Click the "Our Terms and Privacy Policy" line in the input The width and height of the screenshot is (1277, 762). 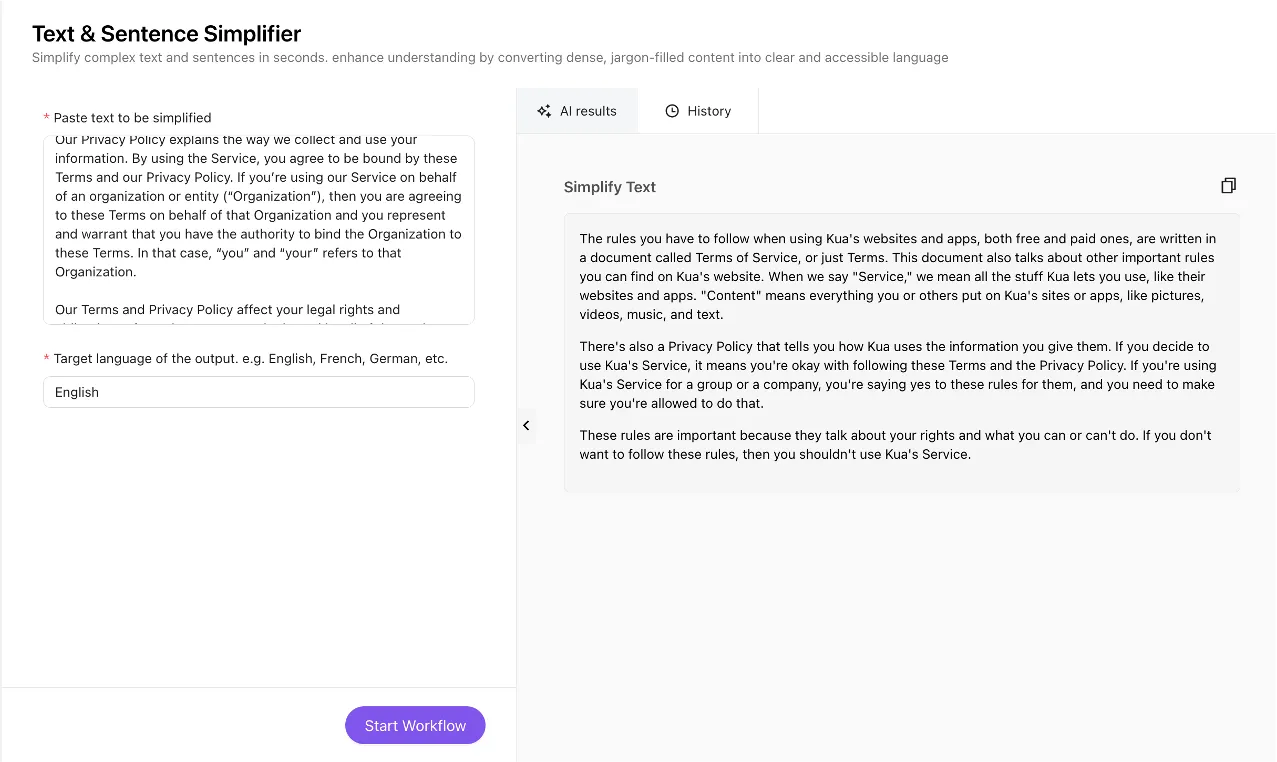click(x=227, y=310)
